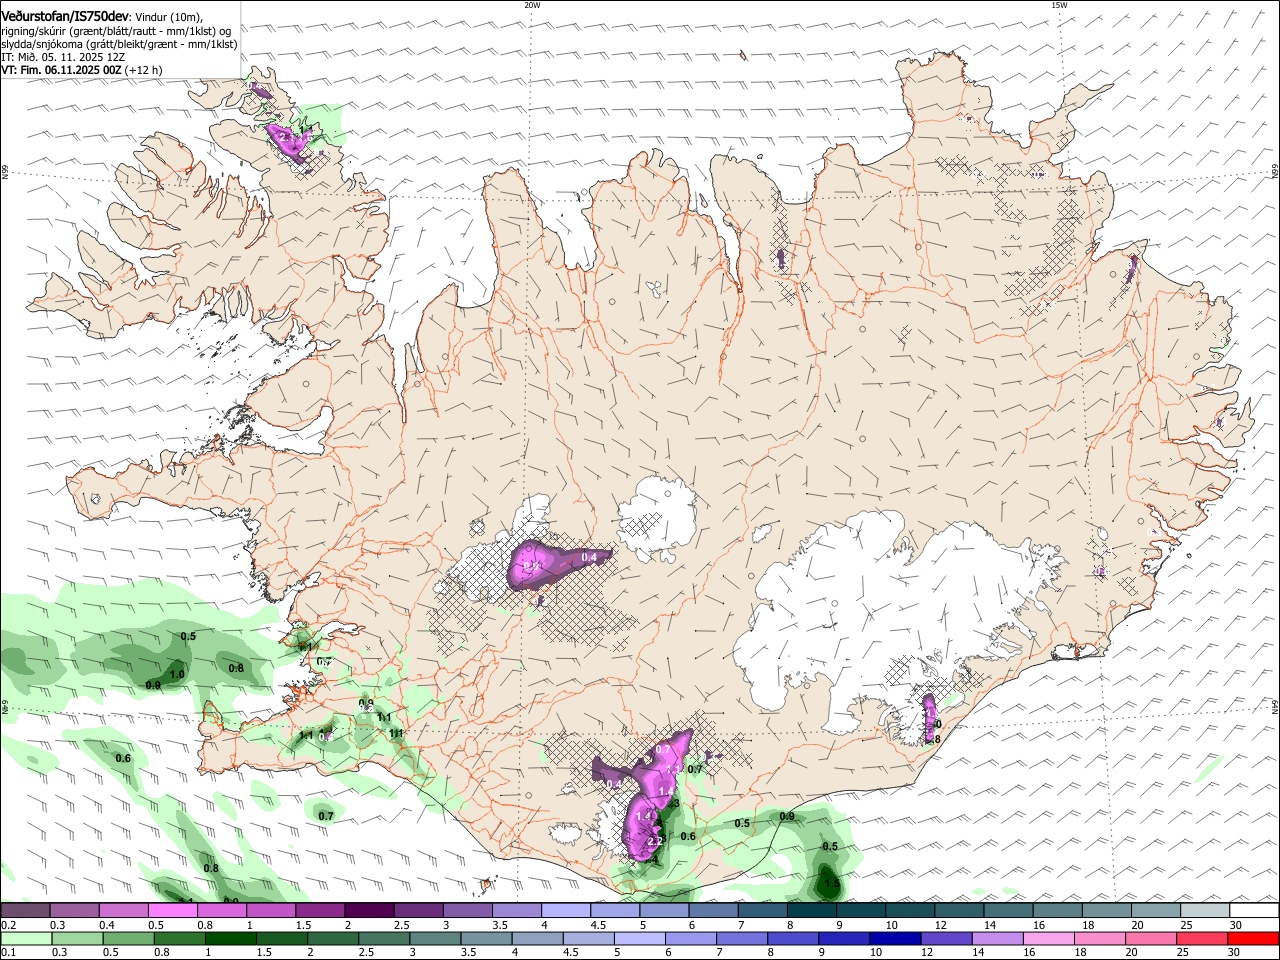
Task: Pick rain legend swatch between 3 and 3.5
Action: click(435, 938)
